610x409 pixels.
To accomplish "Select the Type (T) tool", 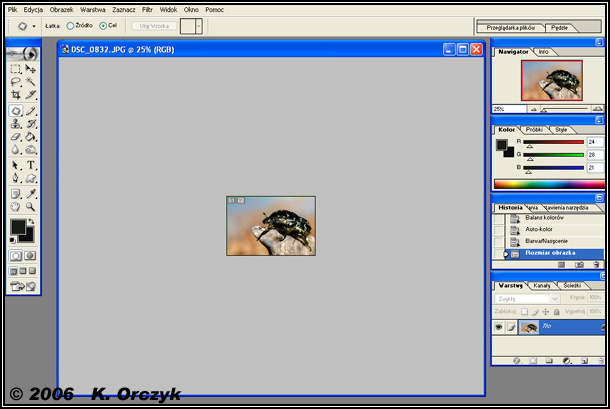I will (x=31, y=165).
